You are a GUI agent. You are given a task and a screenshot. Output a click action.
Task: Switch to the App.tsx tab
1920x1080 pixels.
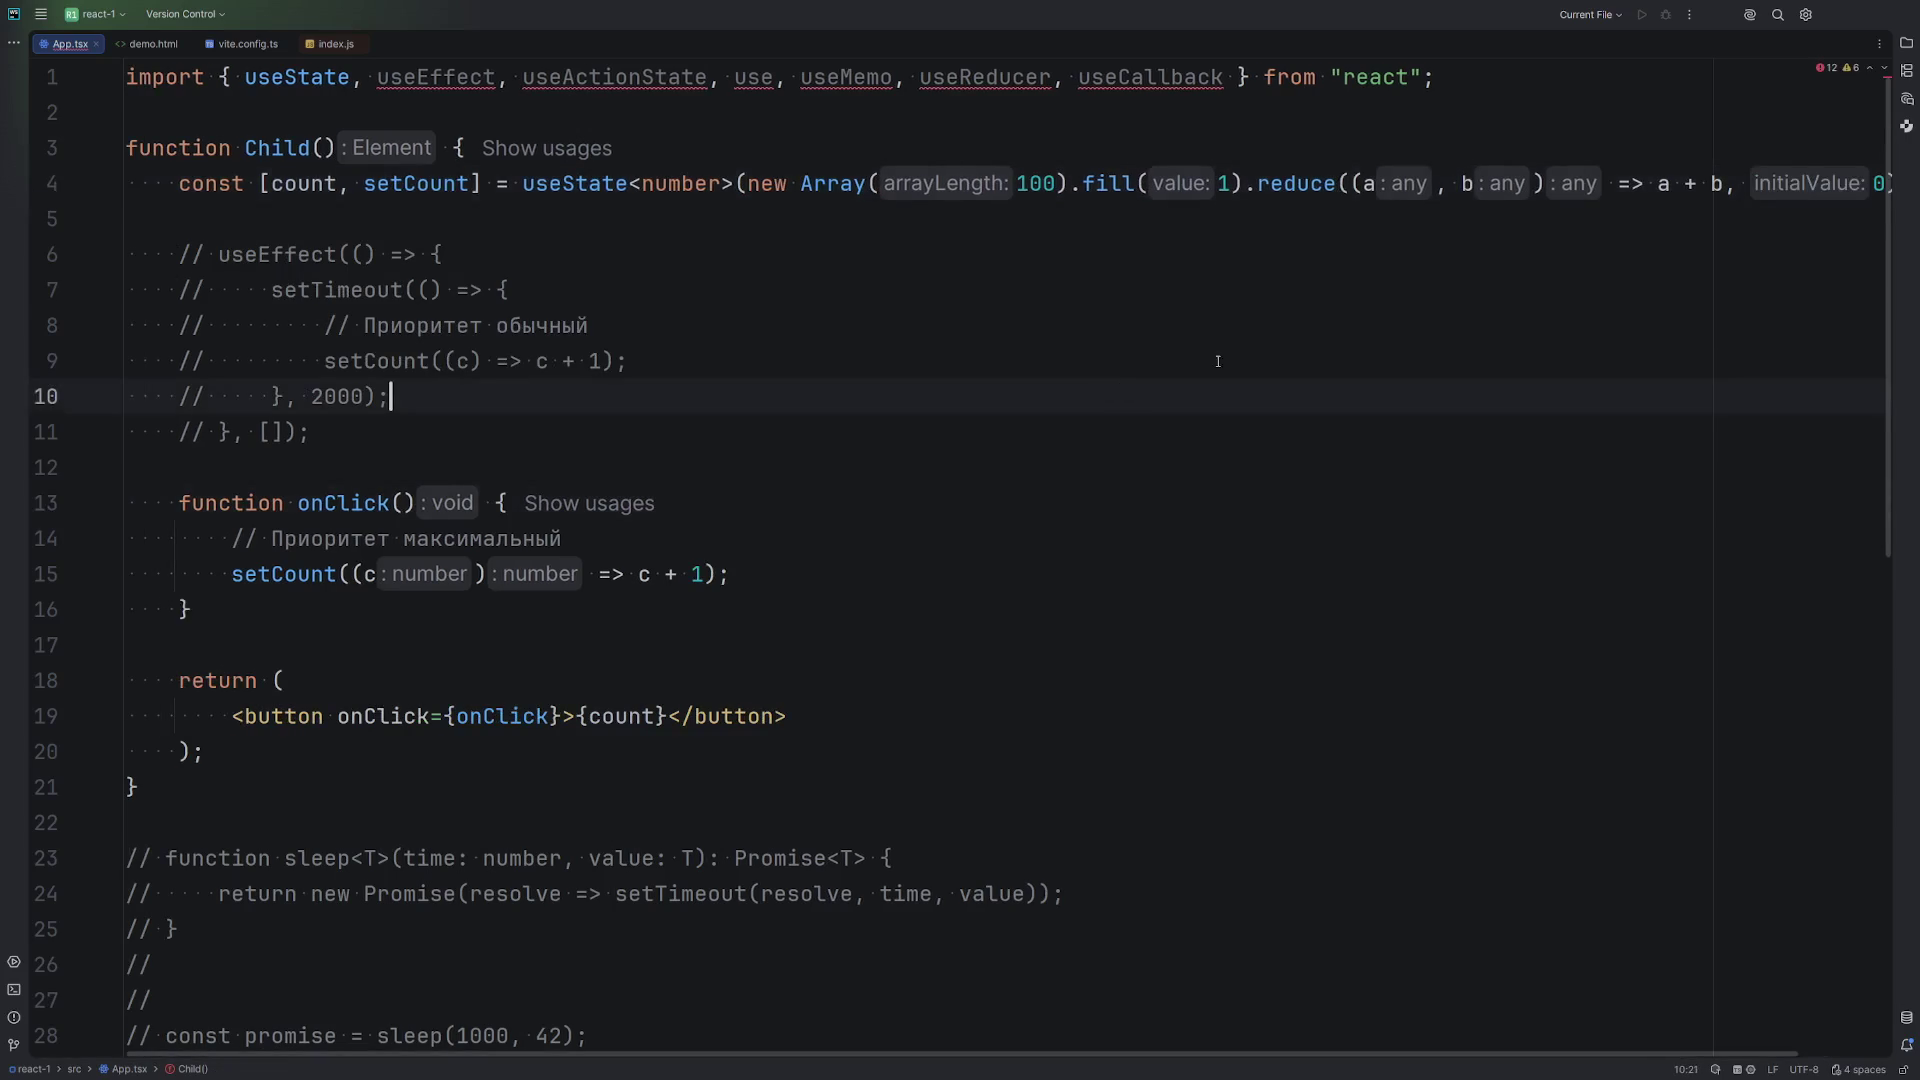coord(69,44)
